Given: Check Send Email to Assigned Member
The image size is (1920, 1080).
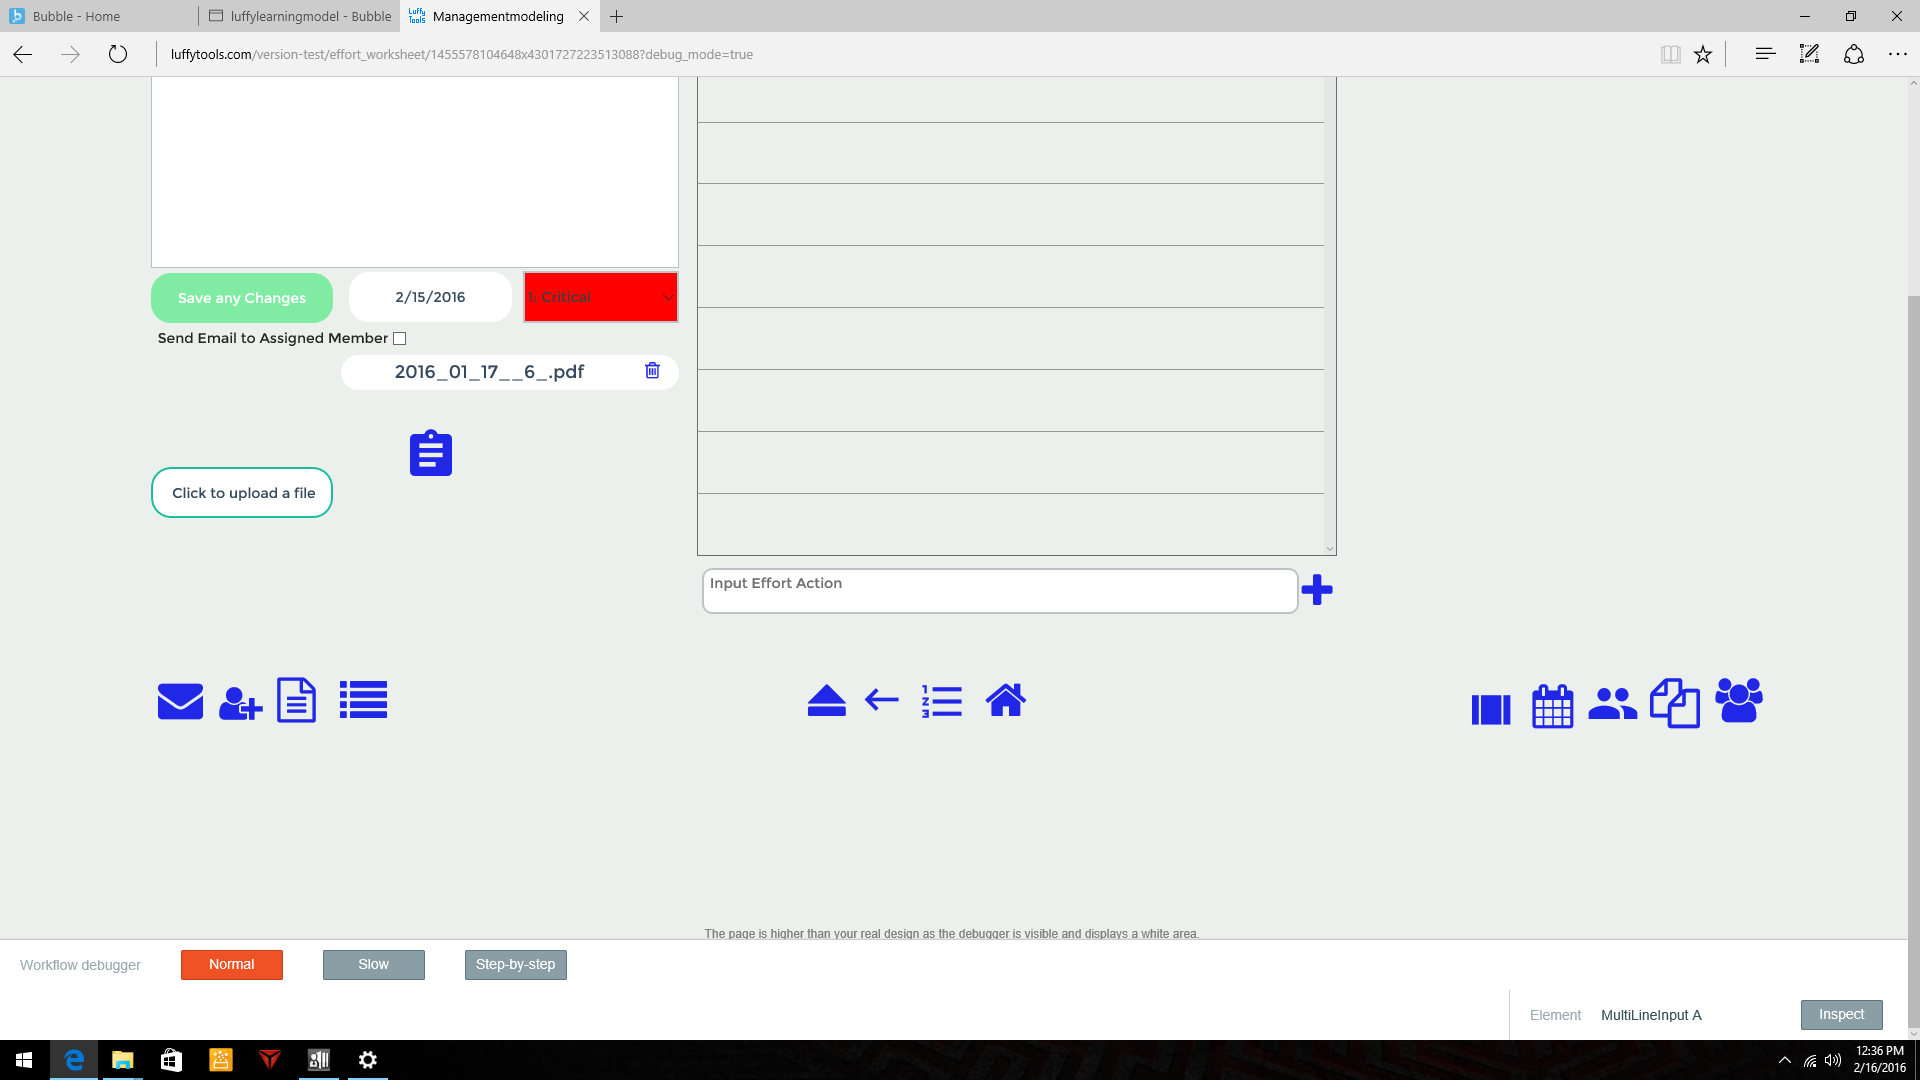Looking at the screenshot, I should pyautogui.click(x=400, y=339).
